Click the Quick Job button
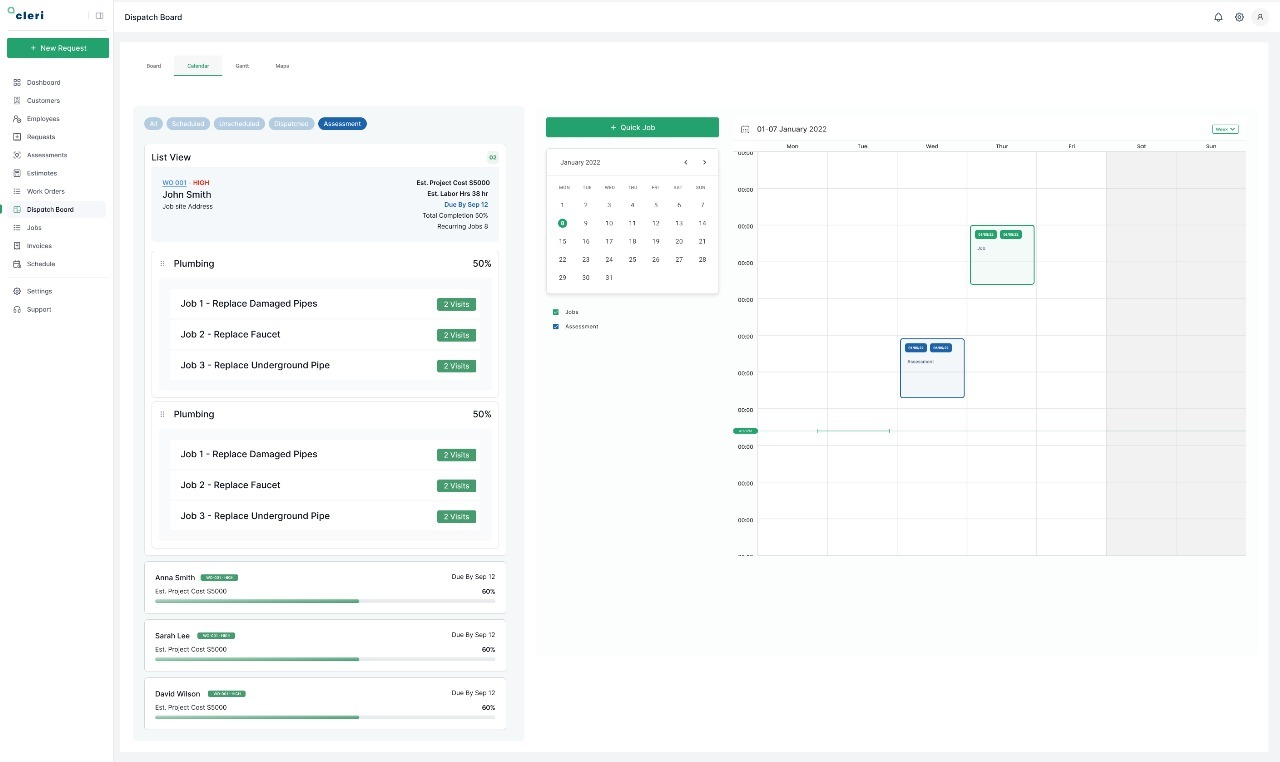 tap(632, 127)
